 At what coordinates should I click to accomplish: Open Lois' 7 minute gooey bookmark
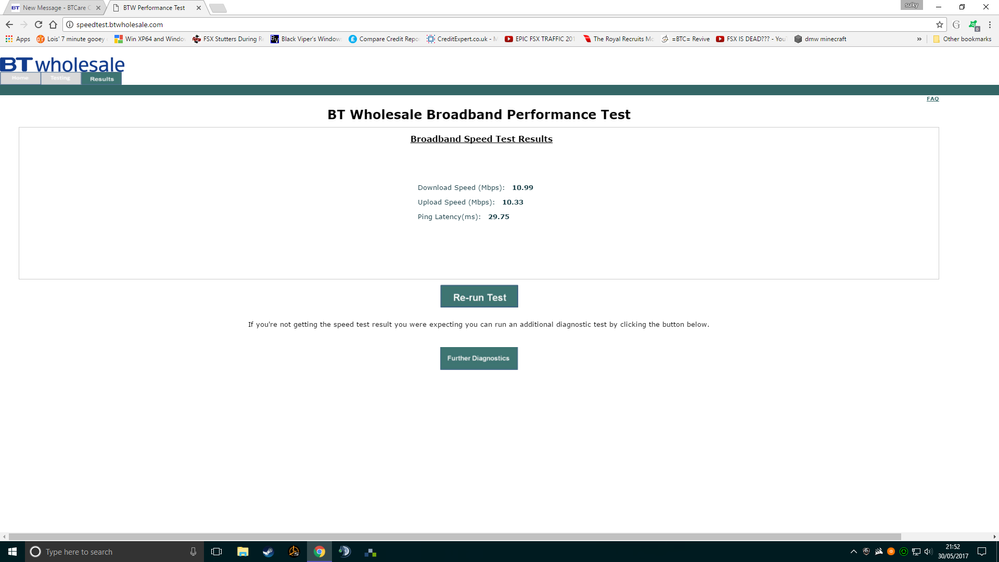pos(71,39)
